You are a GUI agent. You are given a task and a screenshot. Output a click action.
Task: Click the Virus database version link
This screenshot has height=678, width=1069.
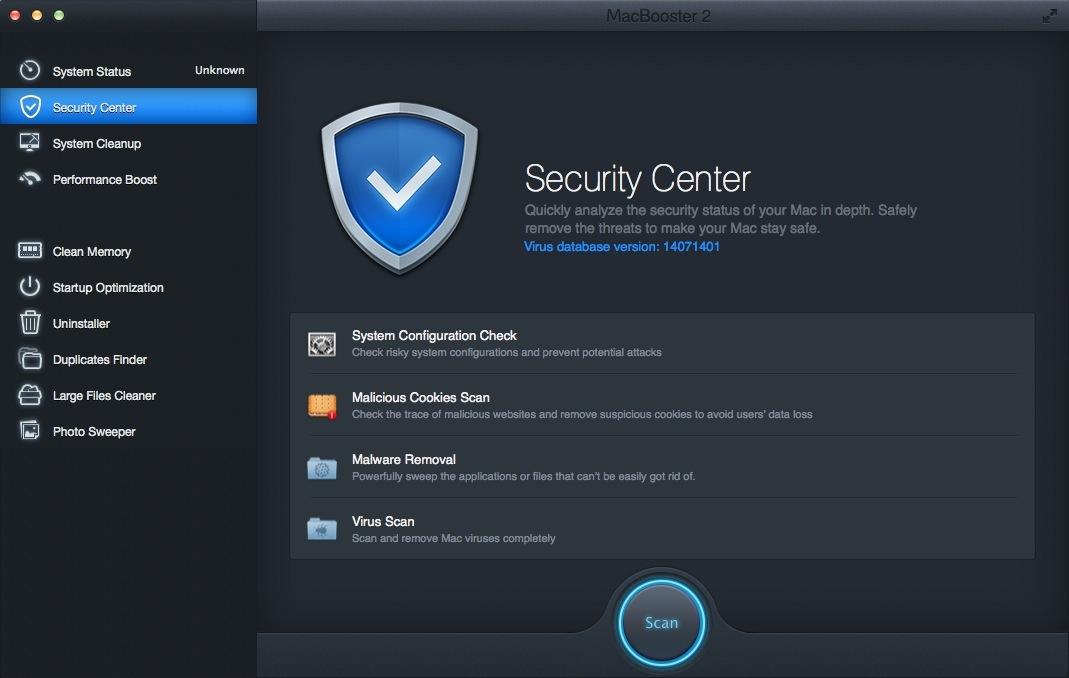coord(621,247)
